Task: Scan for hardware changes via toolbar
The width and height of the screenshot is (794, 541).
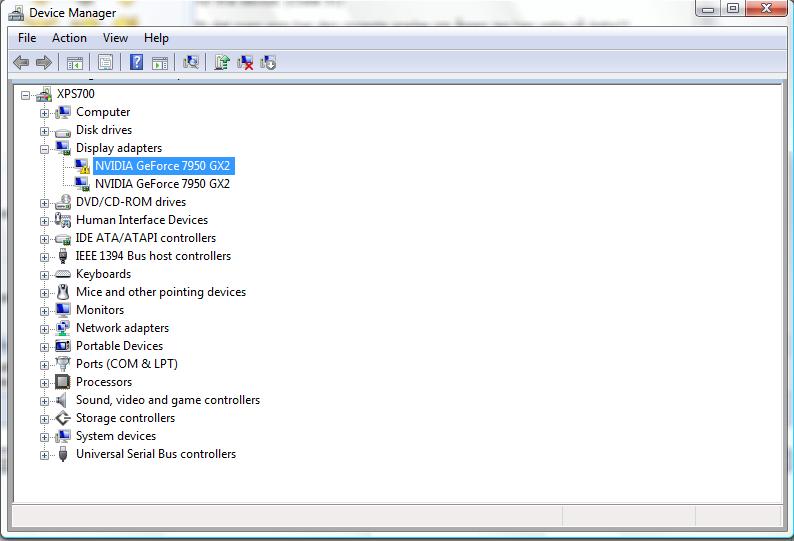Action: coord(191,62)
